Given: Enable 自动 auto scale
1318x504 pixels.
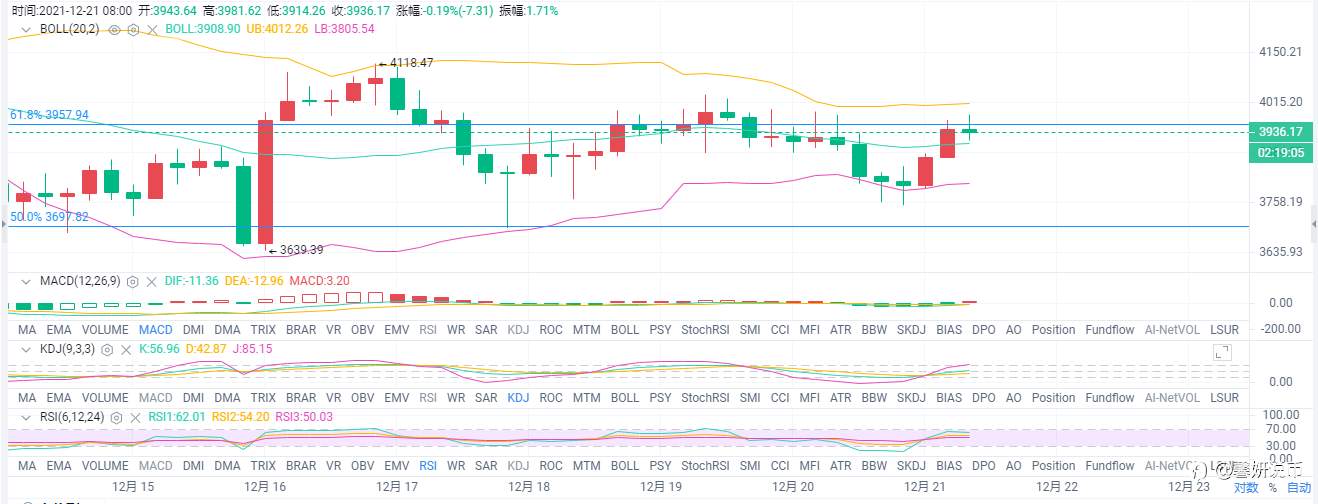Looking at the screenshot, I should pos(1299,488).
